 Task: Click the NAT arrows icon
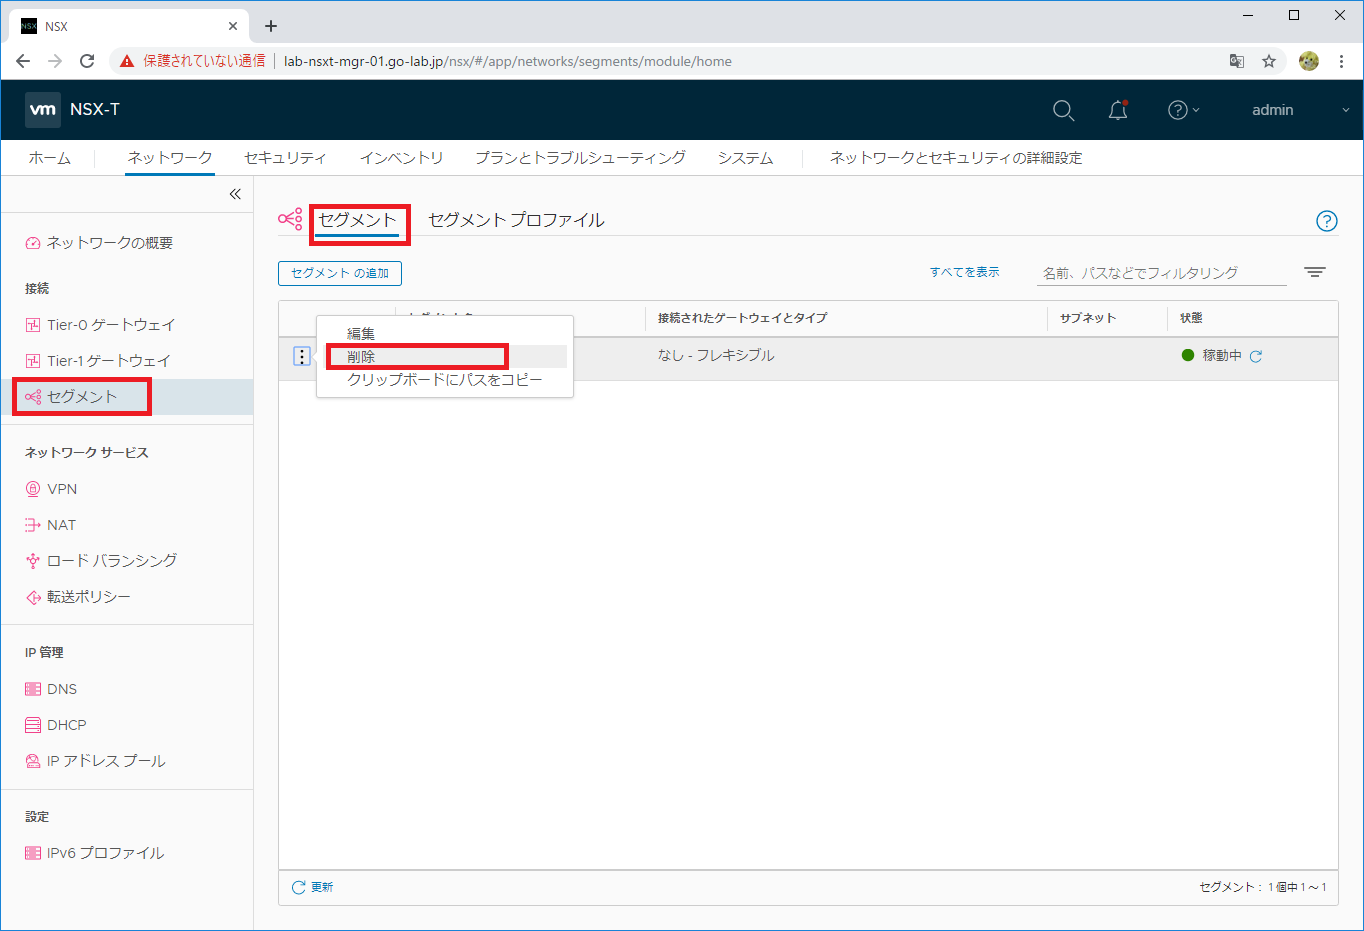pyautogui.click(x=33, y=525)
